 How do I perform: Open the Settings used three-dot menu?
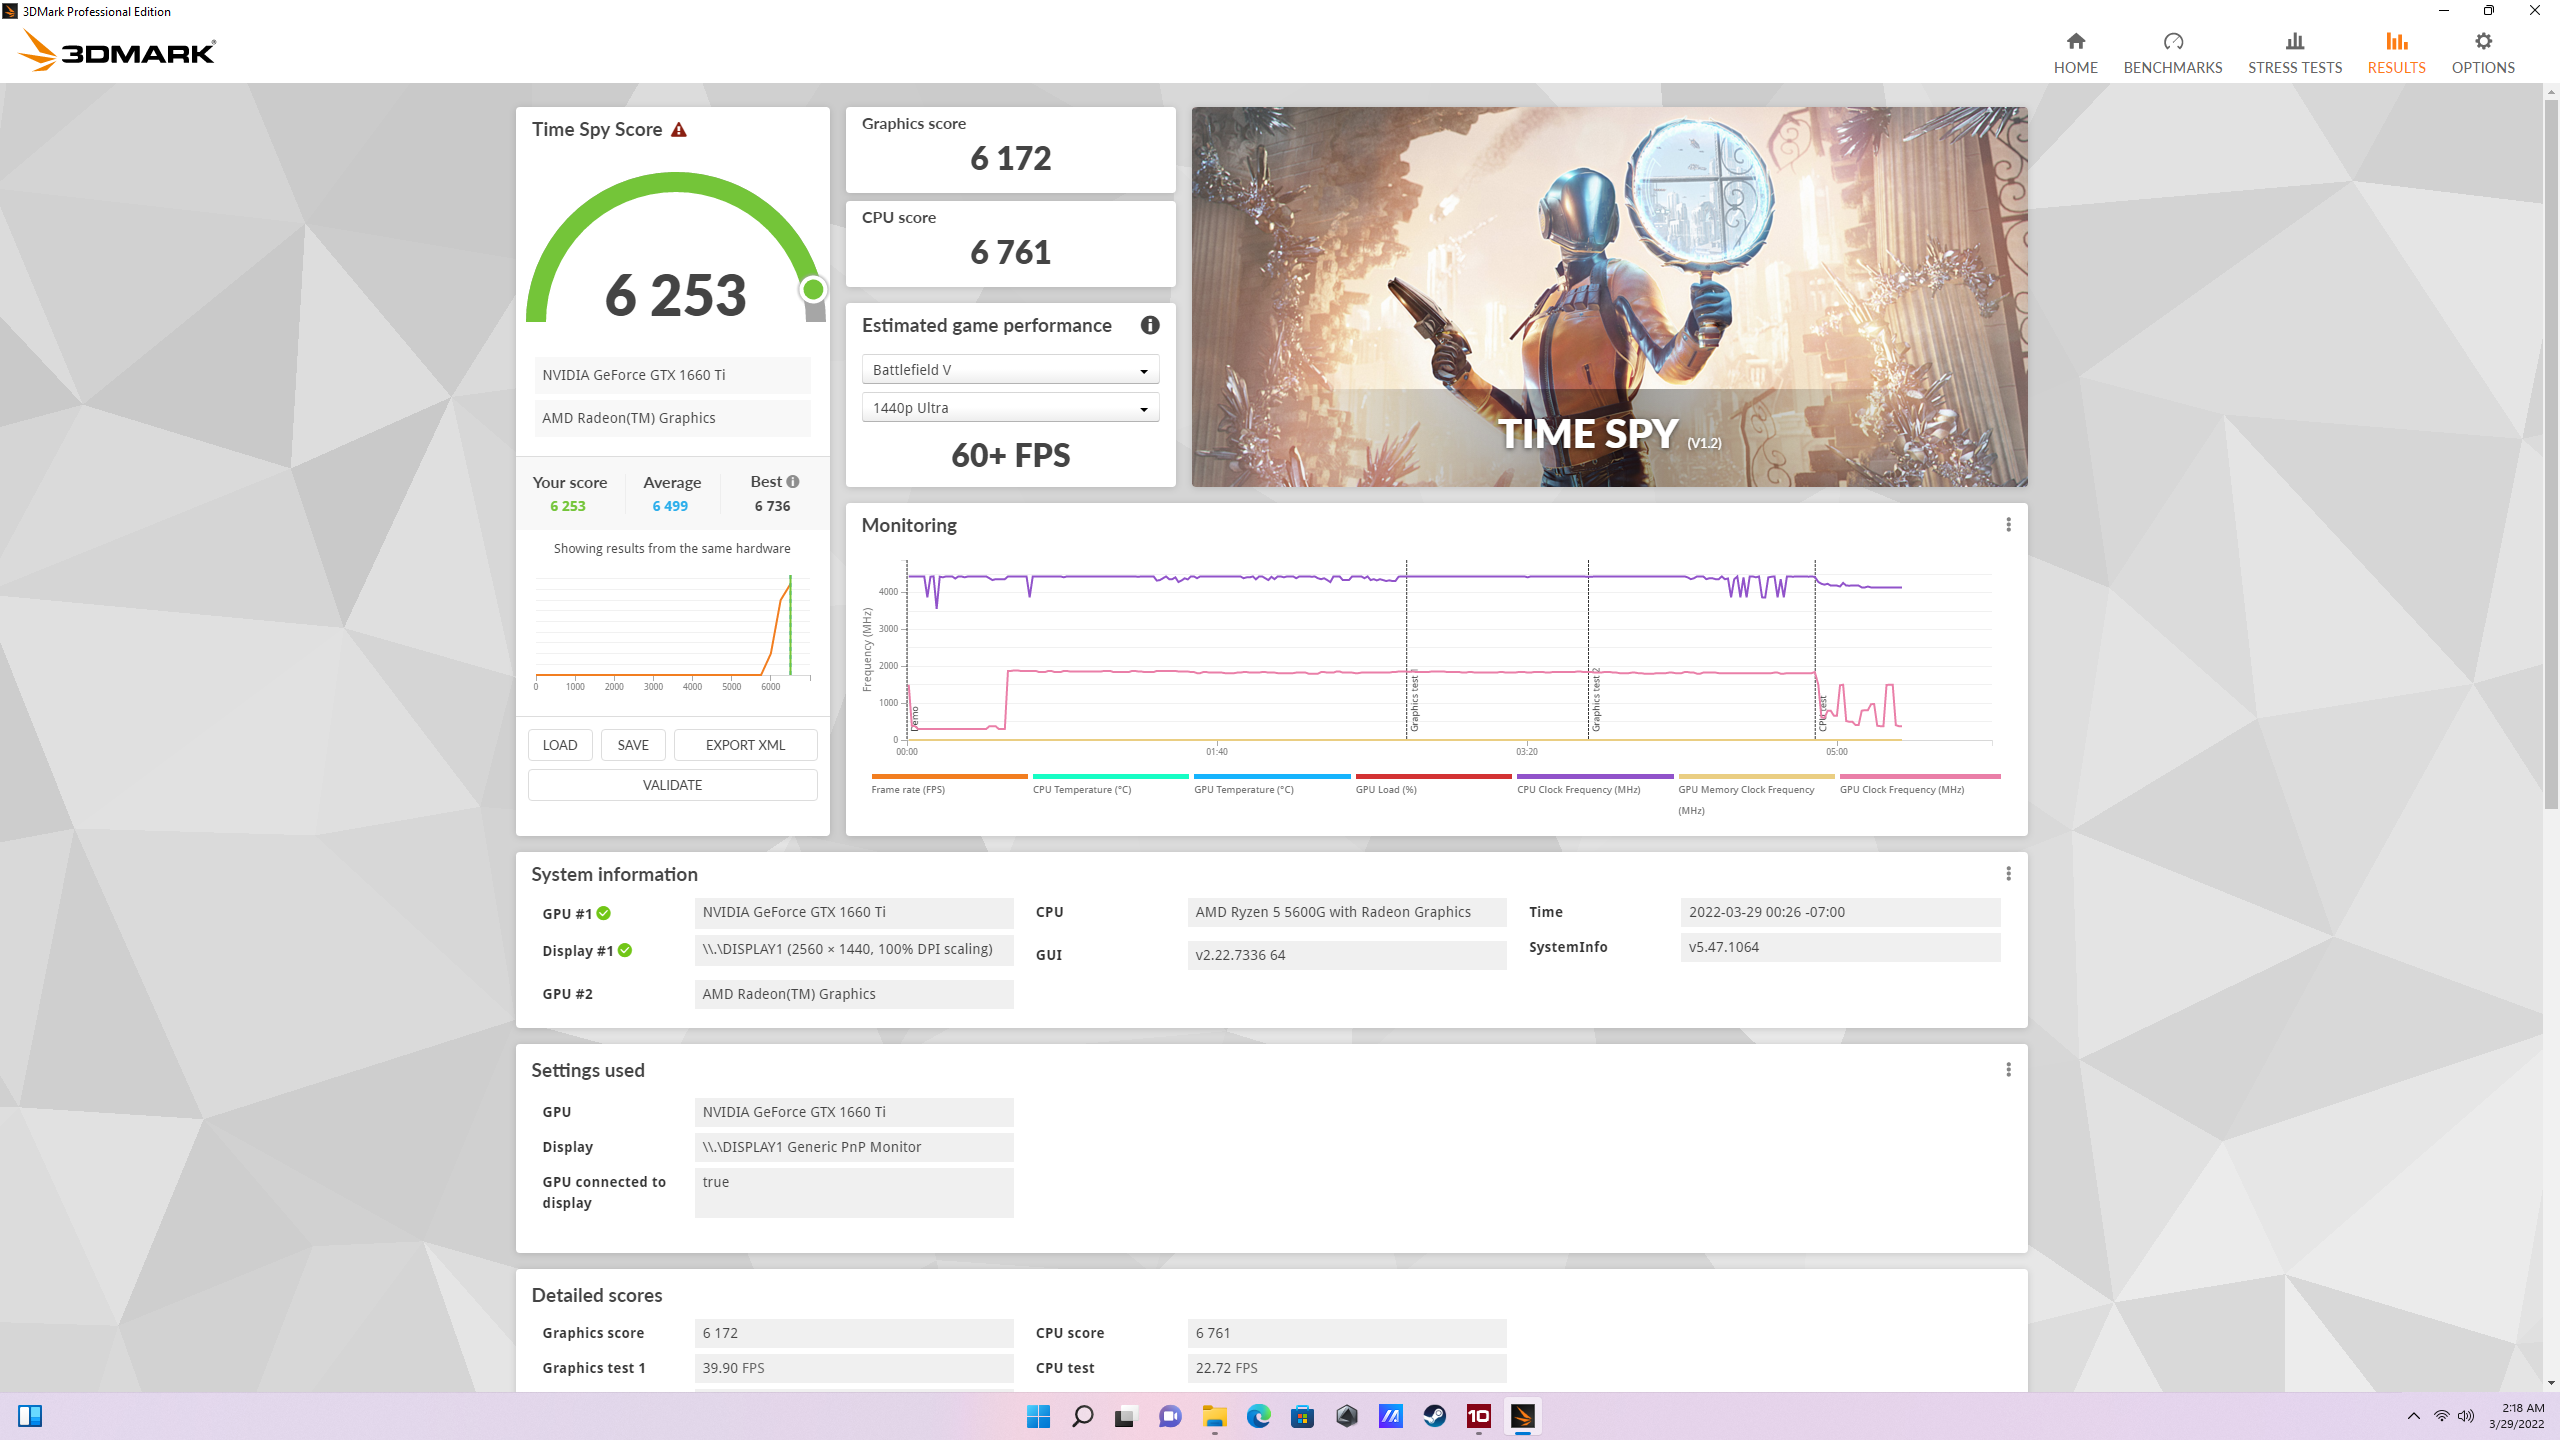point(2008,1070)
